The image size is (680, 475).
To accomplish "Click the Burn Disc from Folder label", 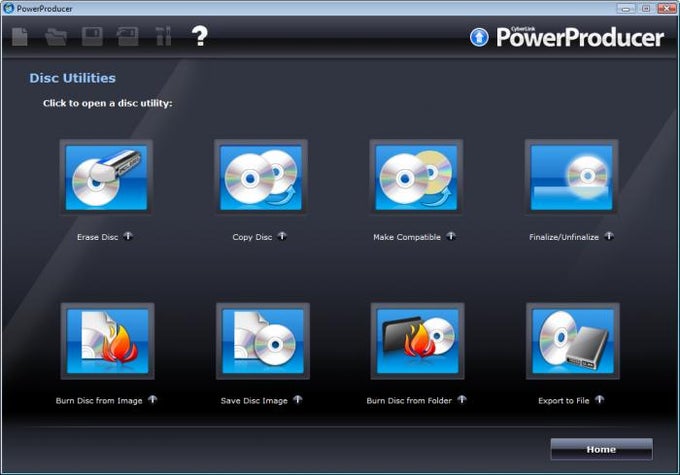I will click(409, 401).
